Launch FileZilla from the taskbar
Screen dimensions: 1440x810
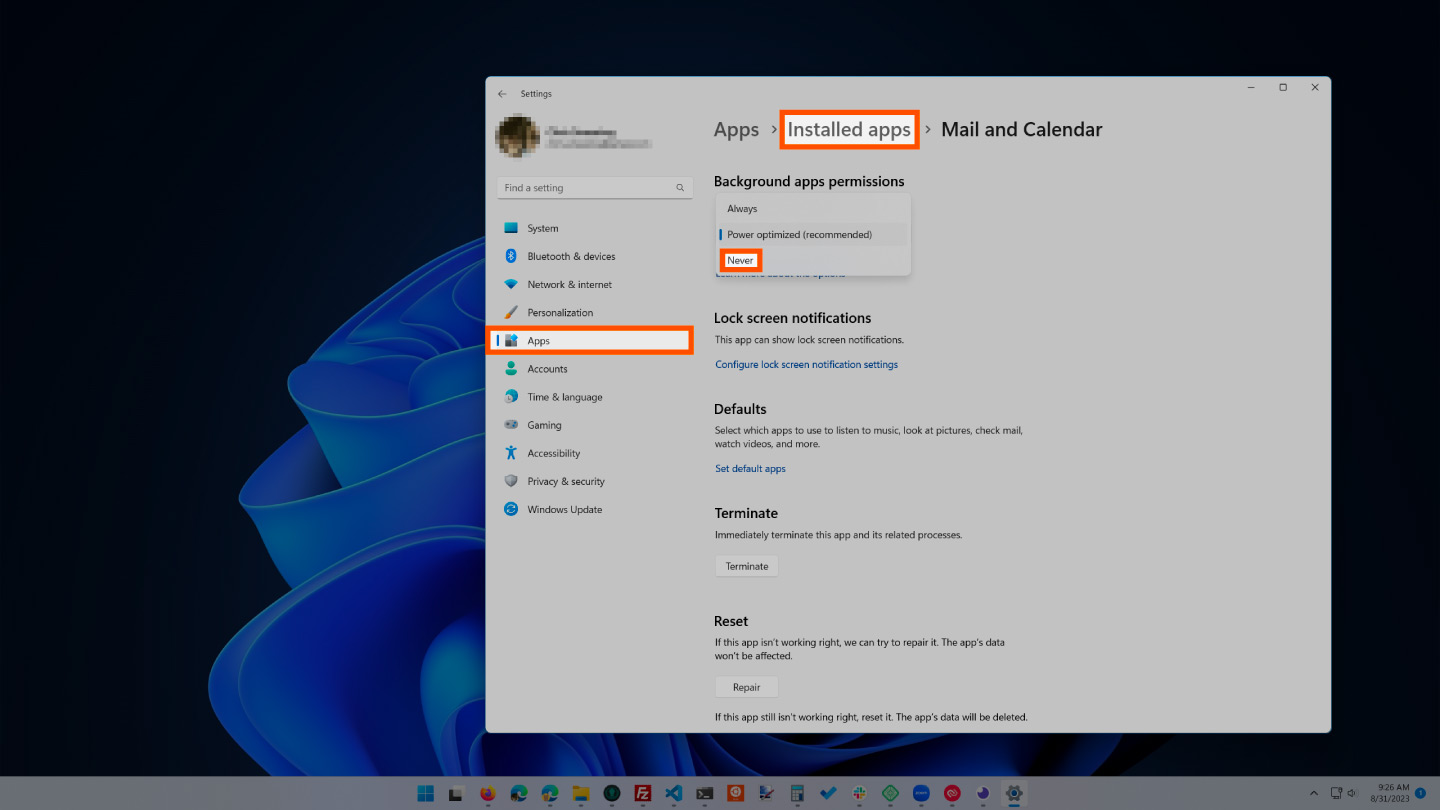coord(642,793)
